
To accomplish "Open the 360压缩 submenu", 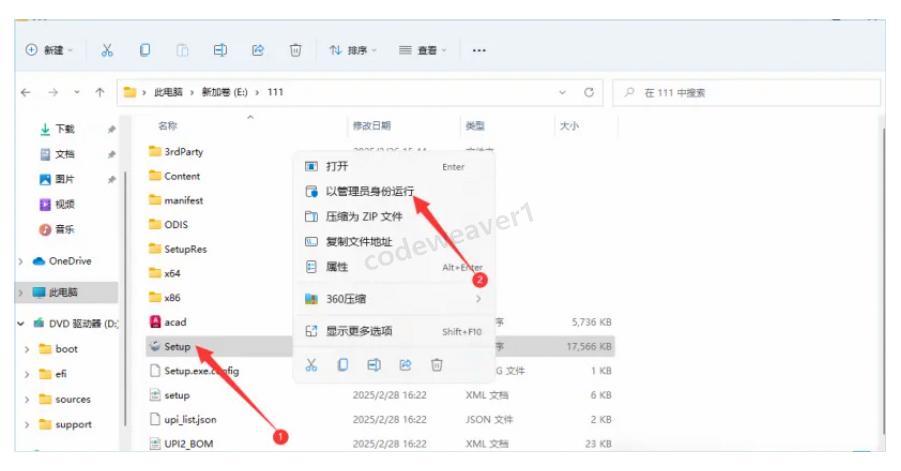I will pyautogui.click(x=394, y=299).
